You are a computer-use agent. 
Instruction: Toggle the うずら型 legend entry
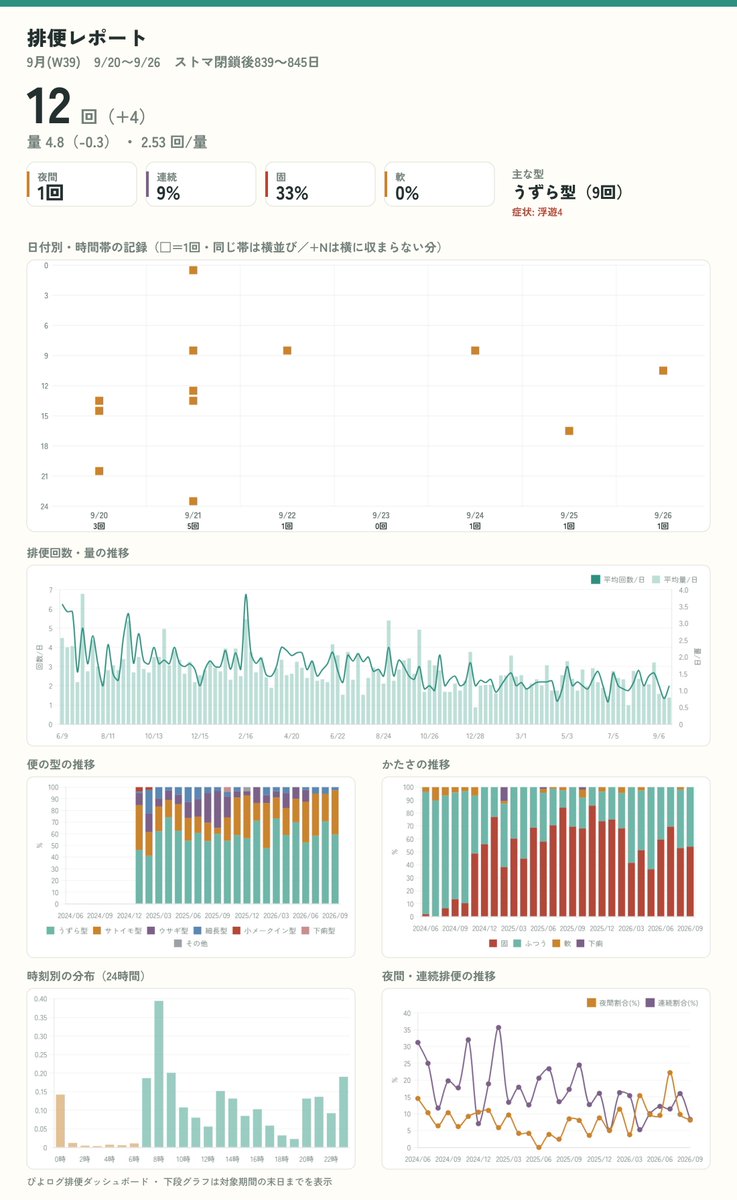[x=66, y=930]
